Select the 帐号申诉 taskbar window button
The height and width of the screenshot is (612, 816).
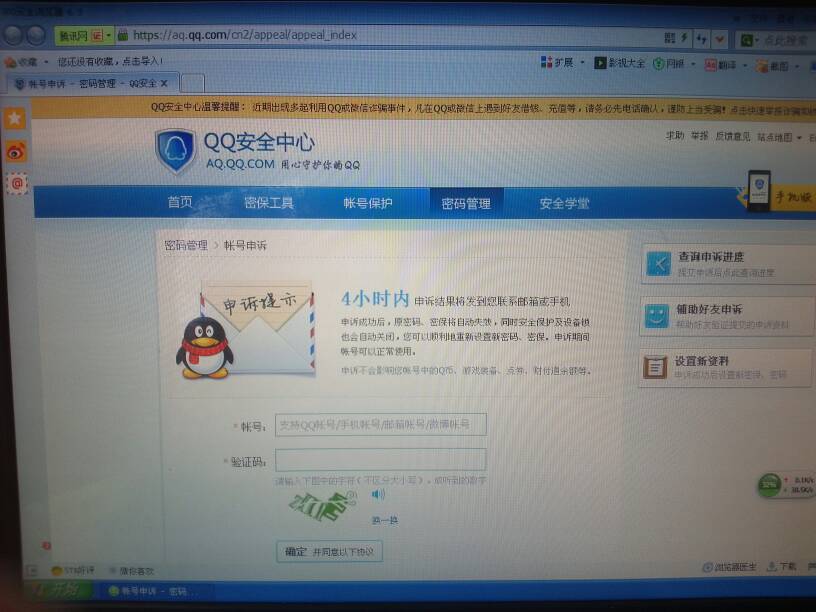pos(155,592)
